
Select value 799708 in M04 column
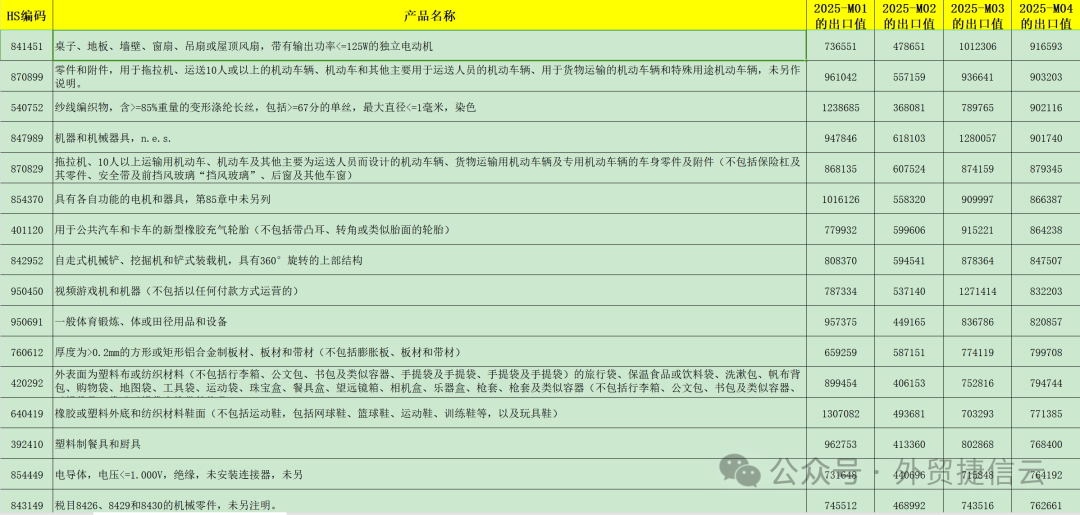click(1045, 352)
